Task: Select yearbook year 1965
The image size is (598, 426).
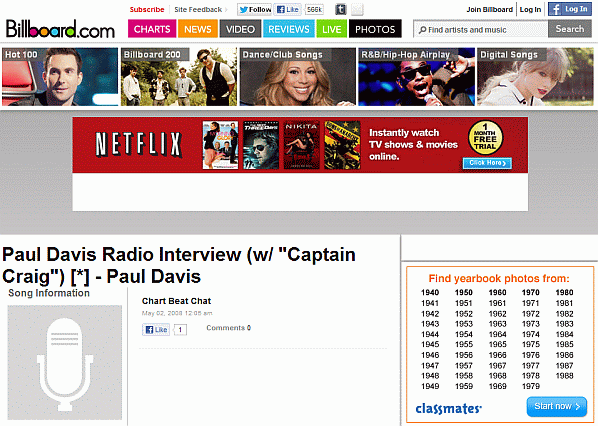Action: pyautogui.click(x=497, y=344)
